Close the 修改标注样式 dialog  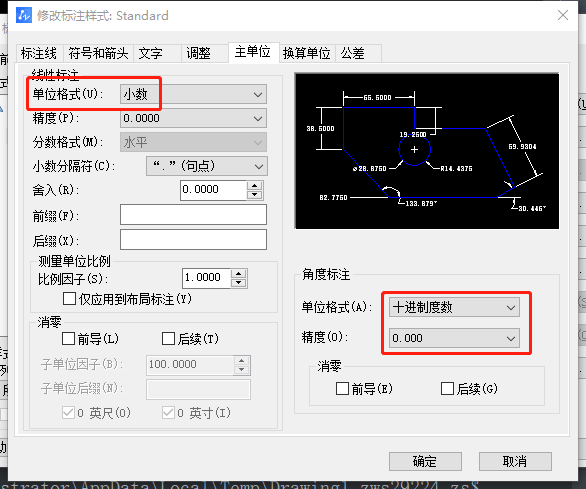563,15
